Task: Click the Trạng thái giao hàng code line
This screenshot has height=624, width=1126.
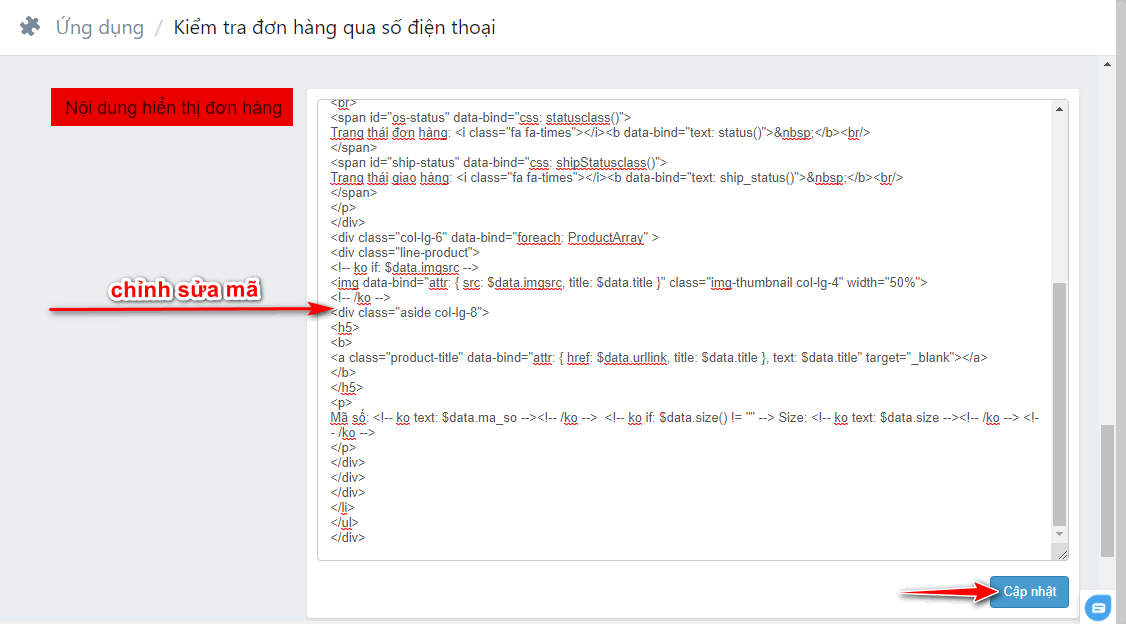Action: pyautogui.click(x=616, y=177)
